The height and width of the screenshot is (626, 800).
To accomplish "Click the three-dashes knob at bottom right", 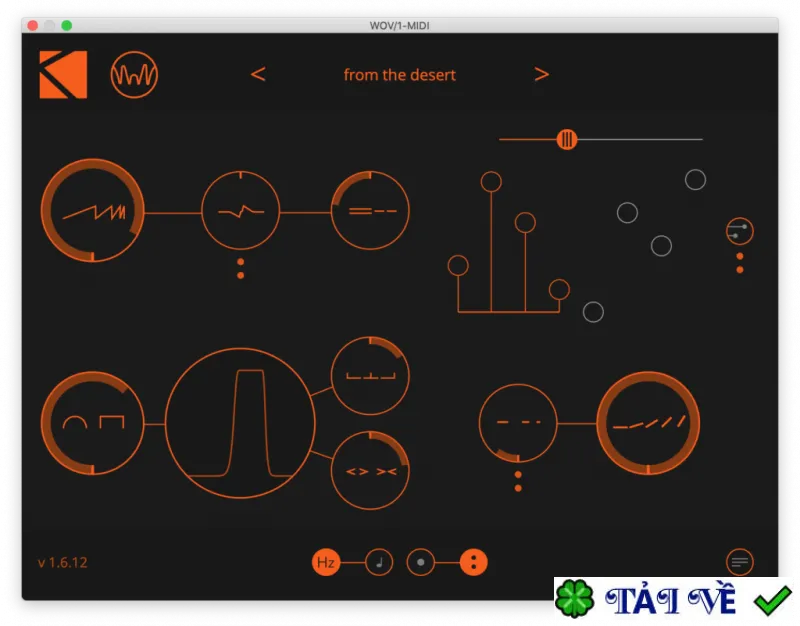I will click(x=518, y=423).
